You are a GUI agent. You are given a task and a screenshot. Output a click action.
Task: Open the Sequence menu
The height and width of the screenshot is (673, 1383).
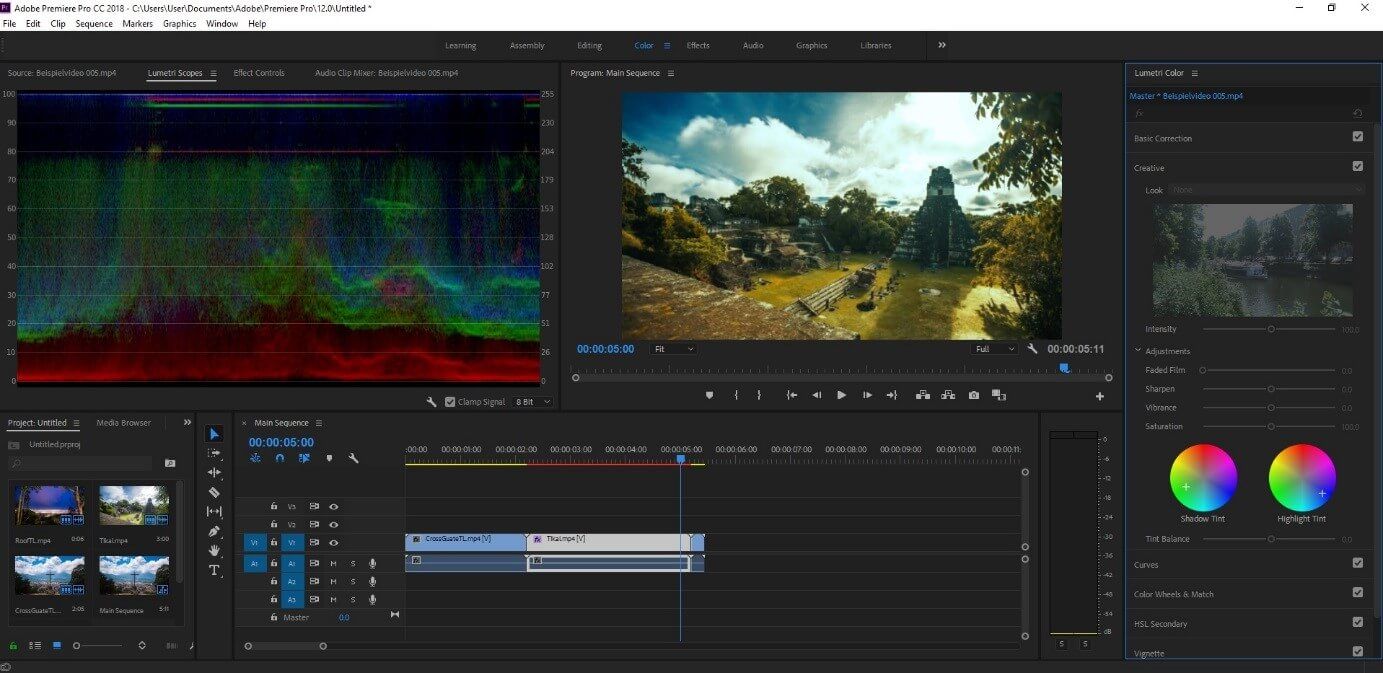tap(94, 23)
